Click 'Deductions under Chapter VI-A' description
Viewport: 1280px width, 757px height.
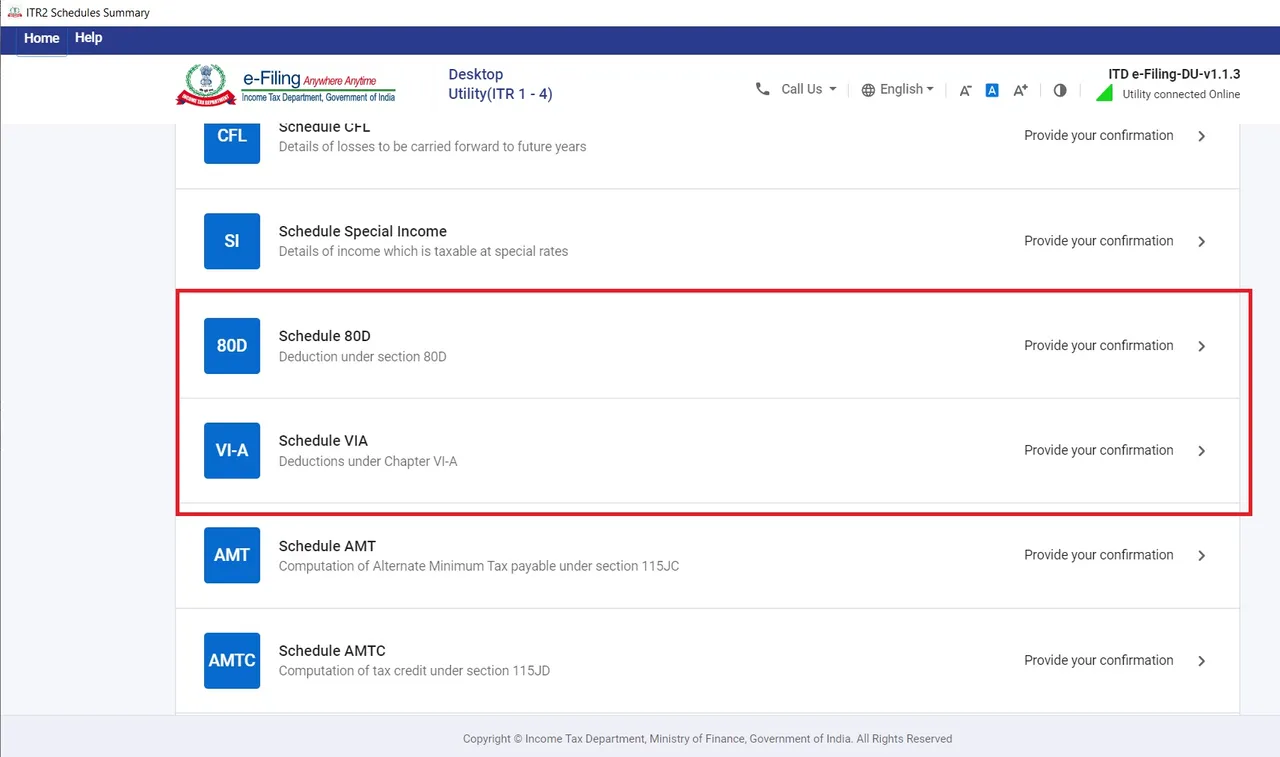(368, 462)
